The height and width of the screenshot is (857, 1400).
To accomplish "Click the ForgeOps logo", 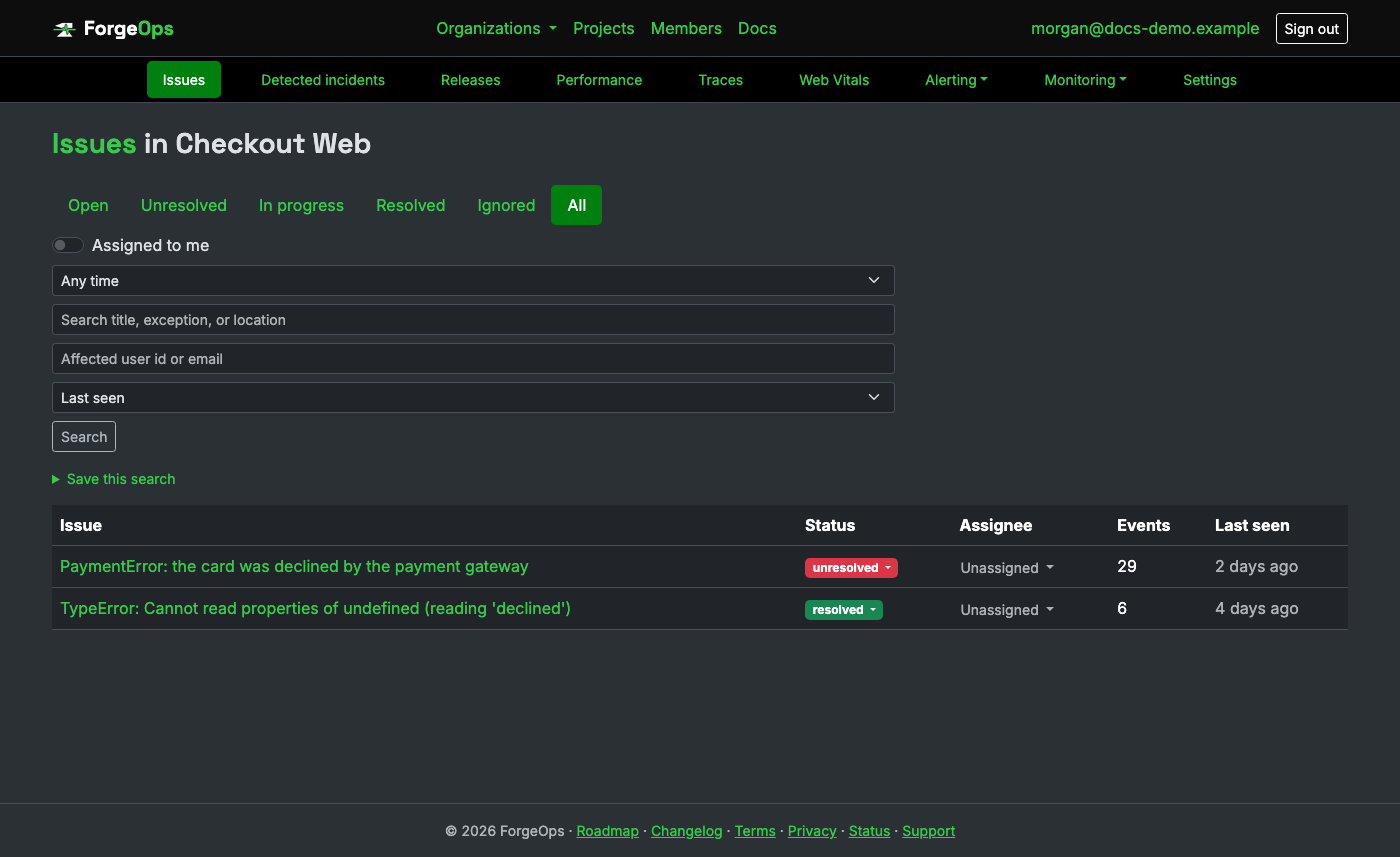I will (113, 29).
